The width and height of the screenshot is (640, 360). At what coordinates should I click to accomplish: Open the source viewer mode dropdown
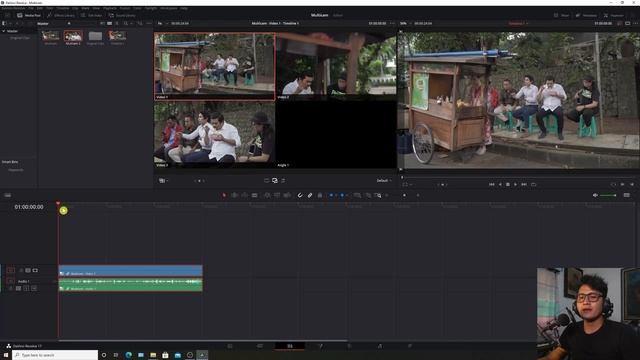point(163,180)
